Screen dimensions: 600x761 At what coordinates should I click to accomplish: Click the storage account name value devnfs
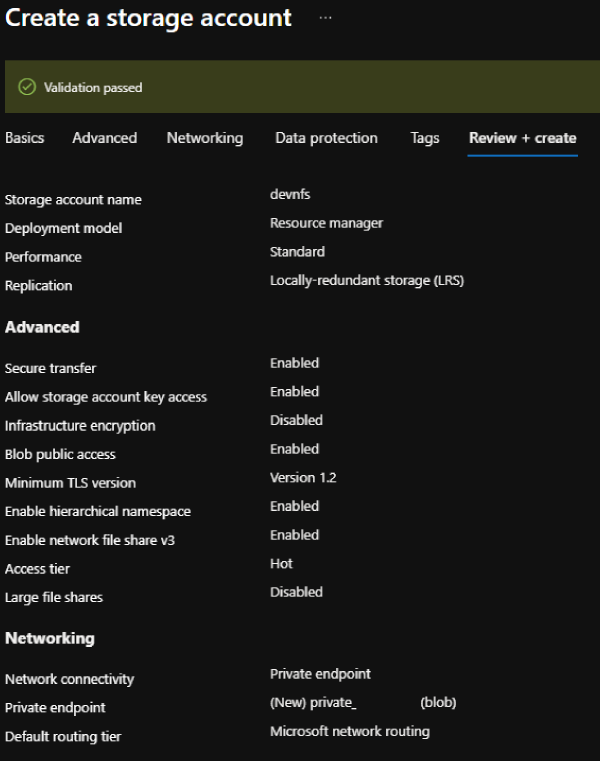click(x=289, y=195)
